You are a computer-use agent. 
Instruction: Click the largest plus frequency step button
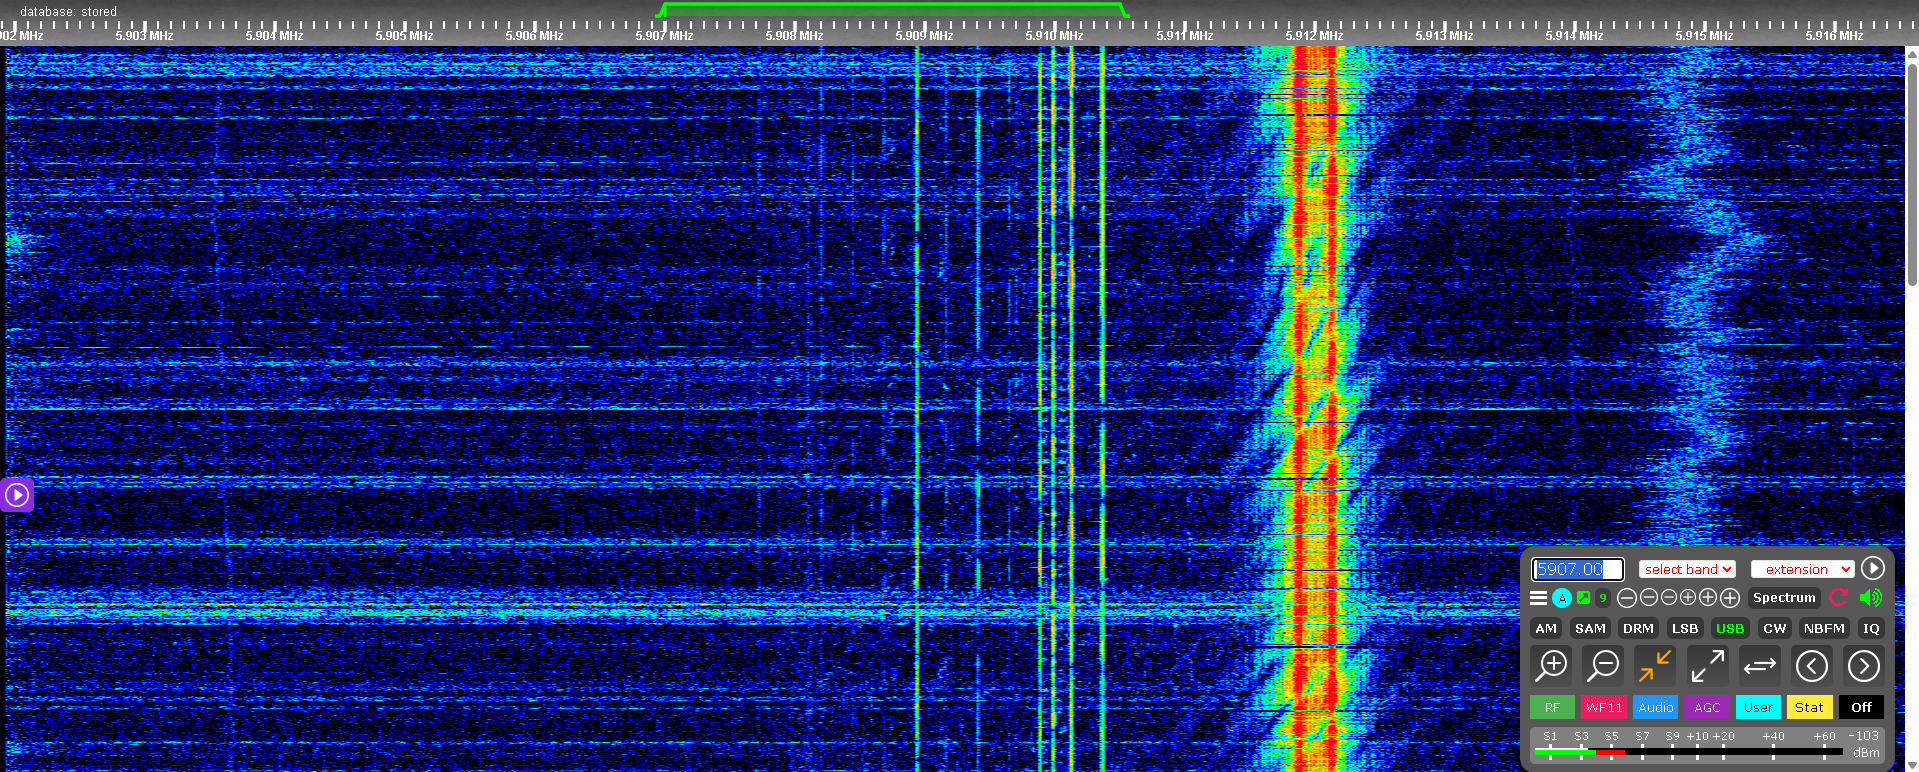pyautogui.click(x=1730, y=598)
